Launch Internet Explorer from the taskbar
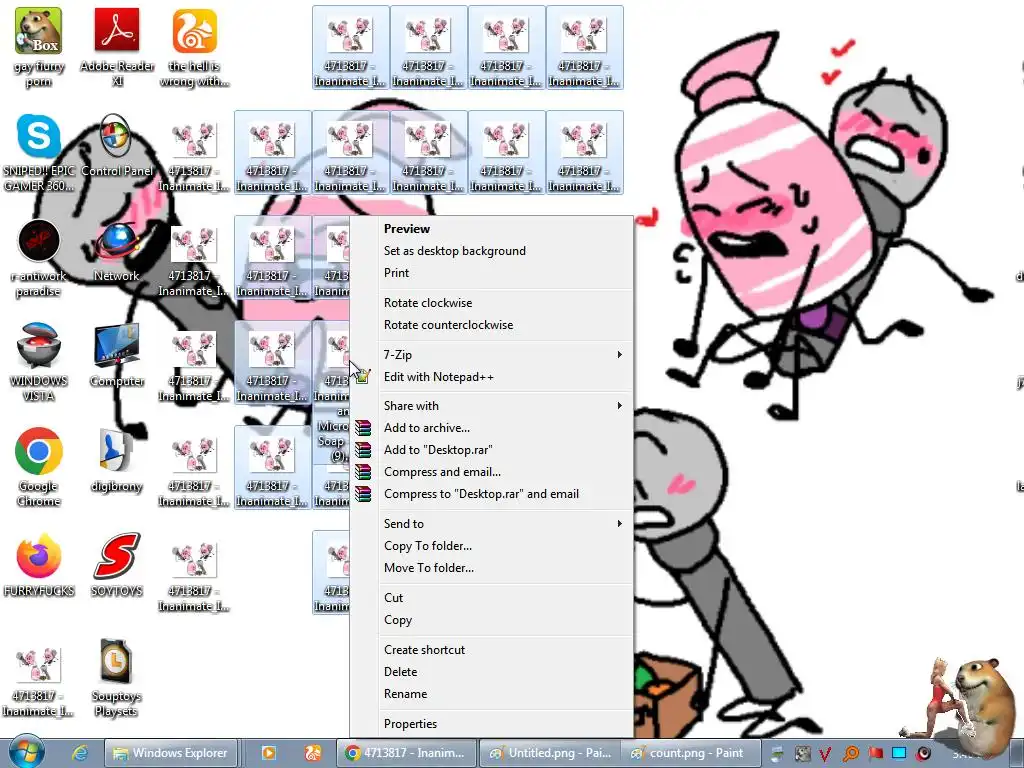Viewport: 1024px width, 768px height. pyautogui.click(x=80, y=753)
